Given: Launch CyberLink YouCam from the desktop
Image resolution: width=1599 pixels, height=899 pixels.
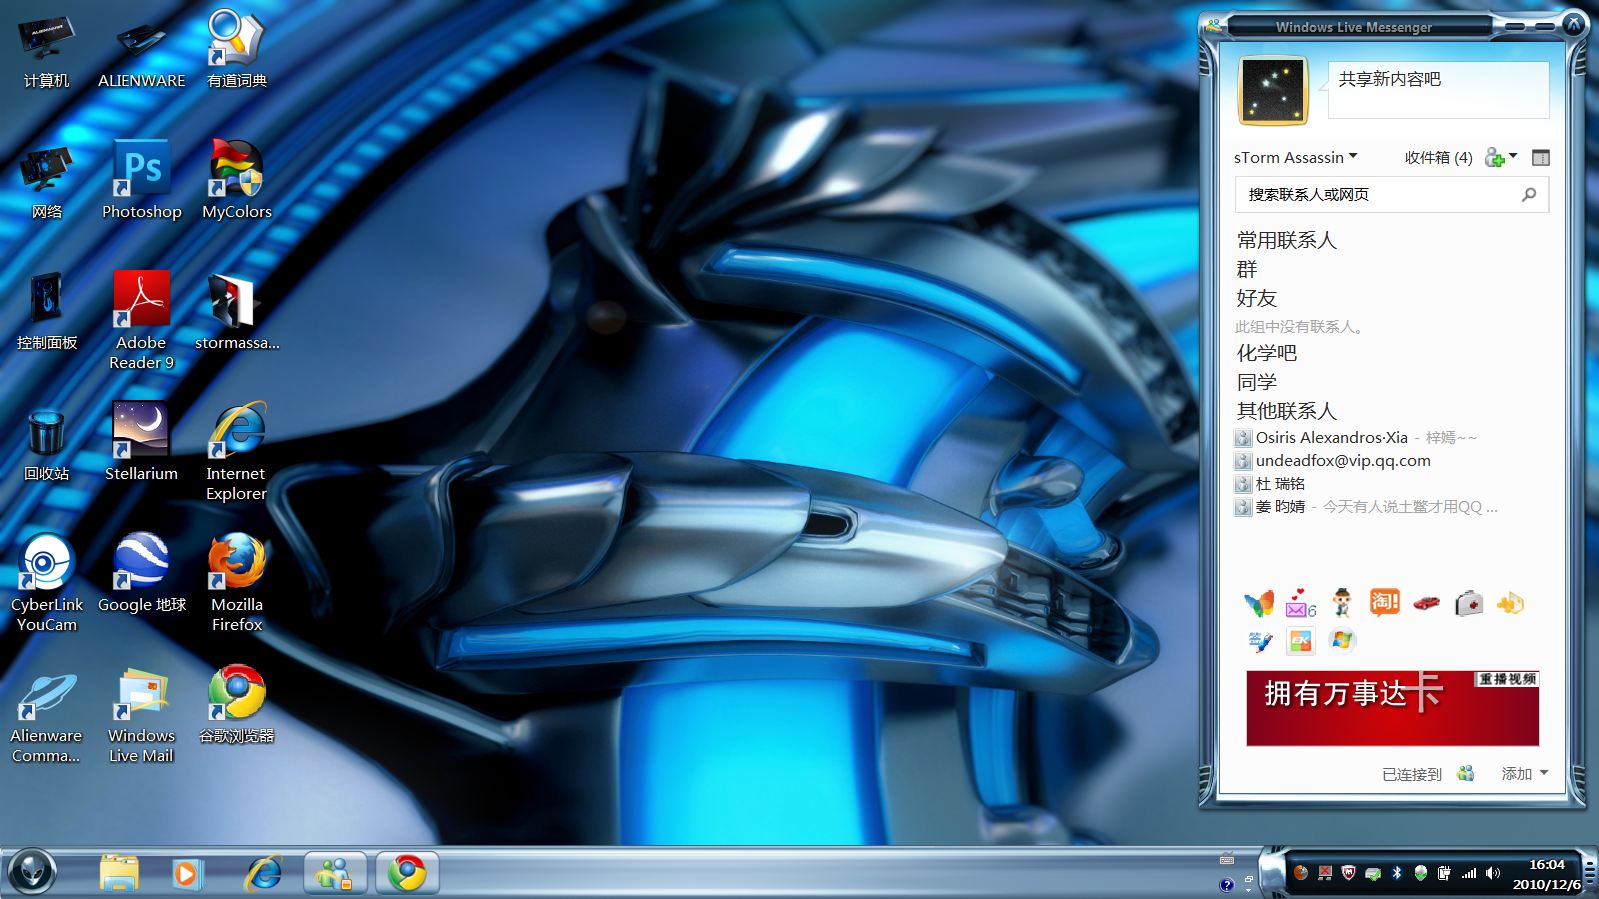Looking at the screenshot, I should (46, 582).
